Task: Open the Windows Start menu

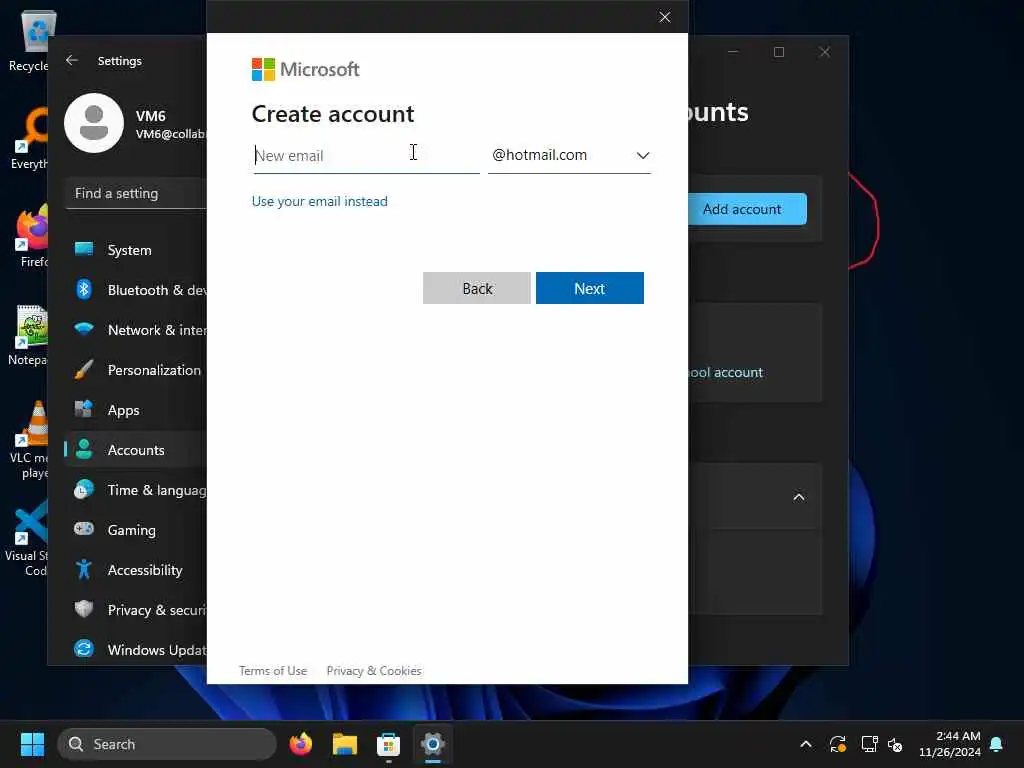Action: click(x=32, y=744)
